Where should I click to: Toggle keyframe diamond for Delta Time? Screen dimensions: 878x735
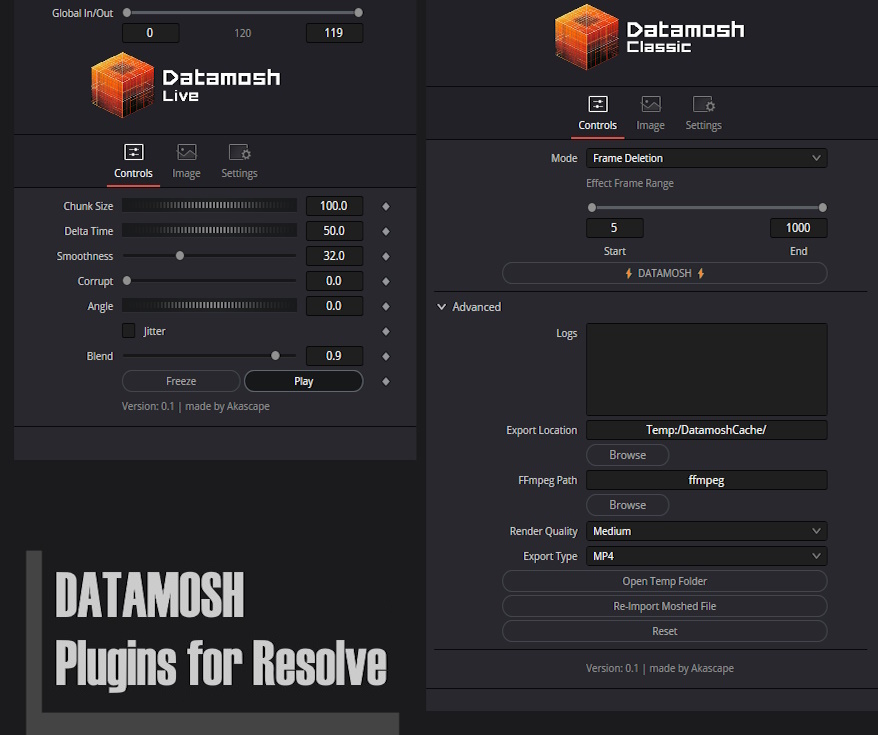point(386,231)
